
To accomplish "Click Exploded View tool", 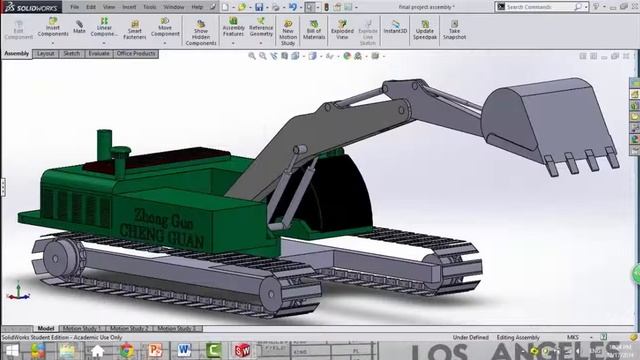I will (342, 30).
